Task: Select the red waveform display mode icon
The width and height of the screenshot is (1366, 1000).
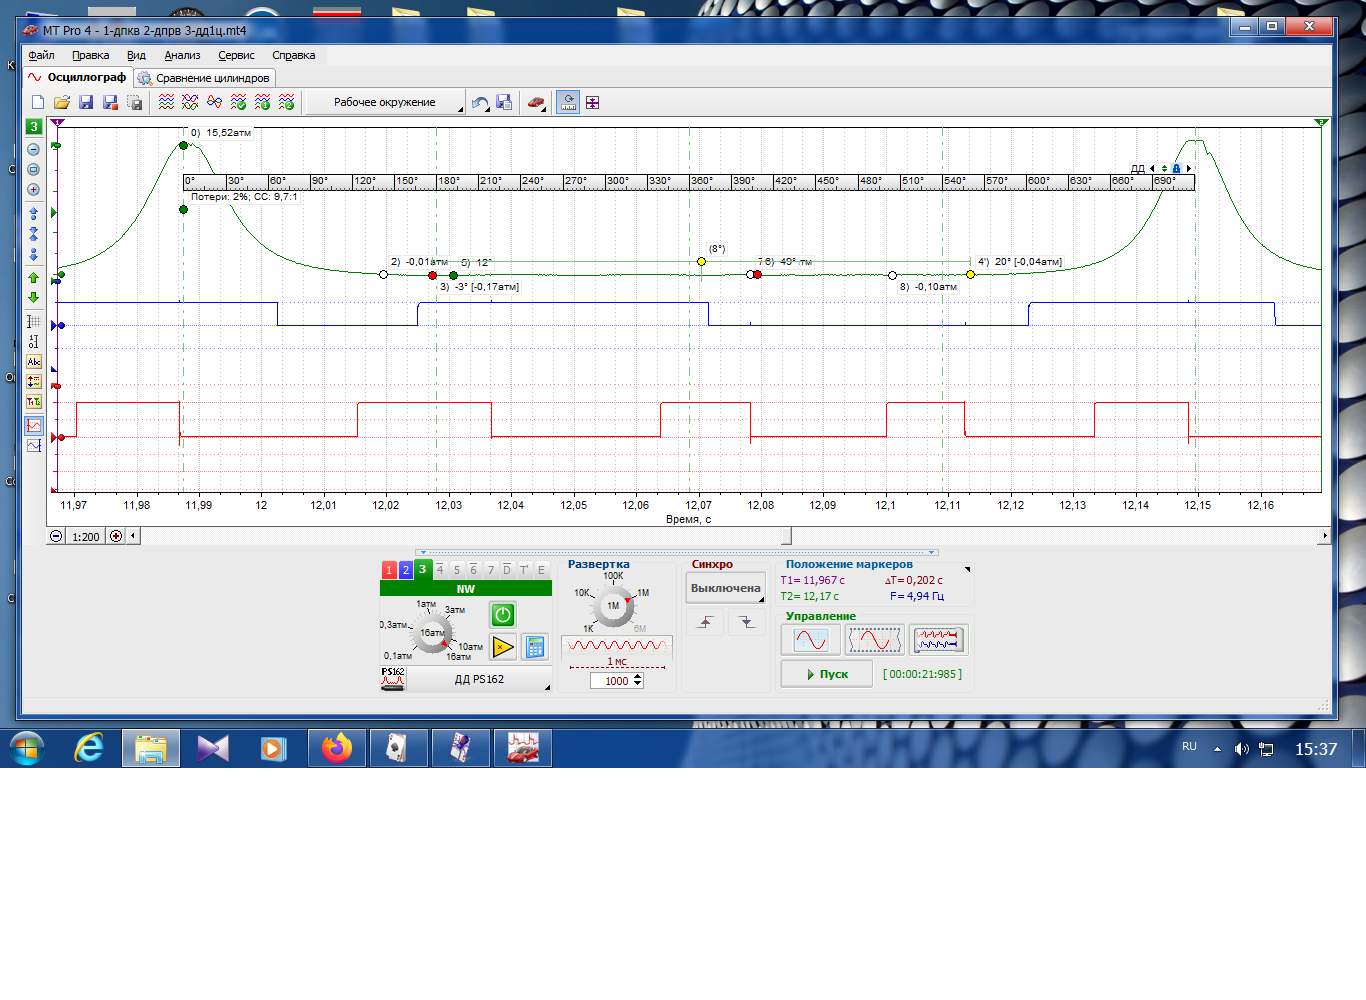Action: tap(34, 425)
